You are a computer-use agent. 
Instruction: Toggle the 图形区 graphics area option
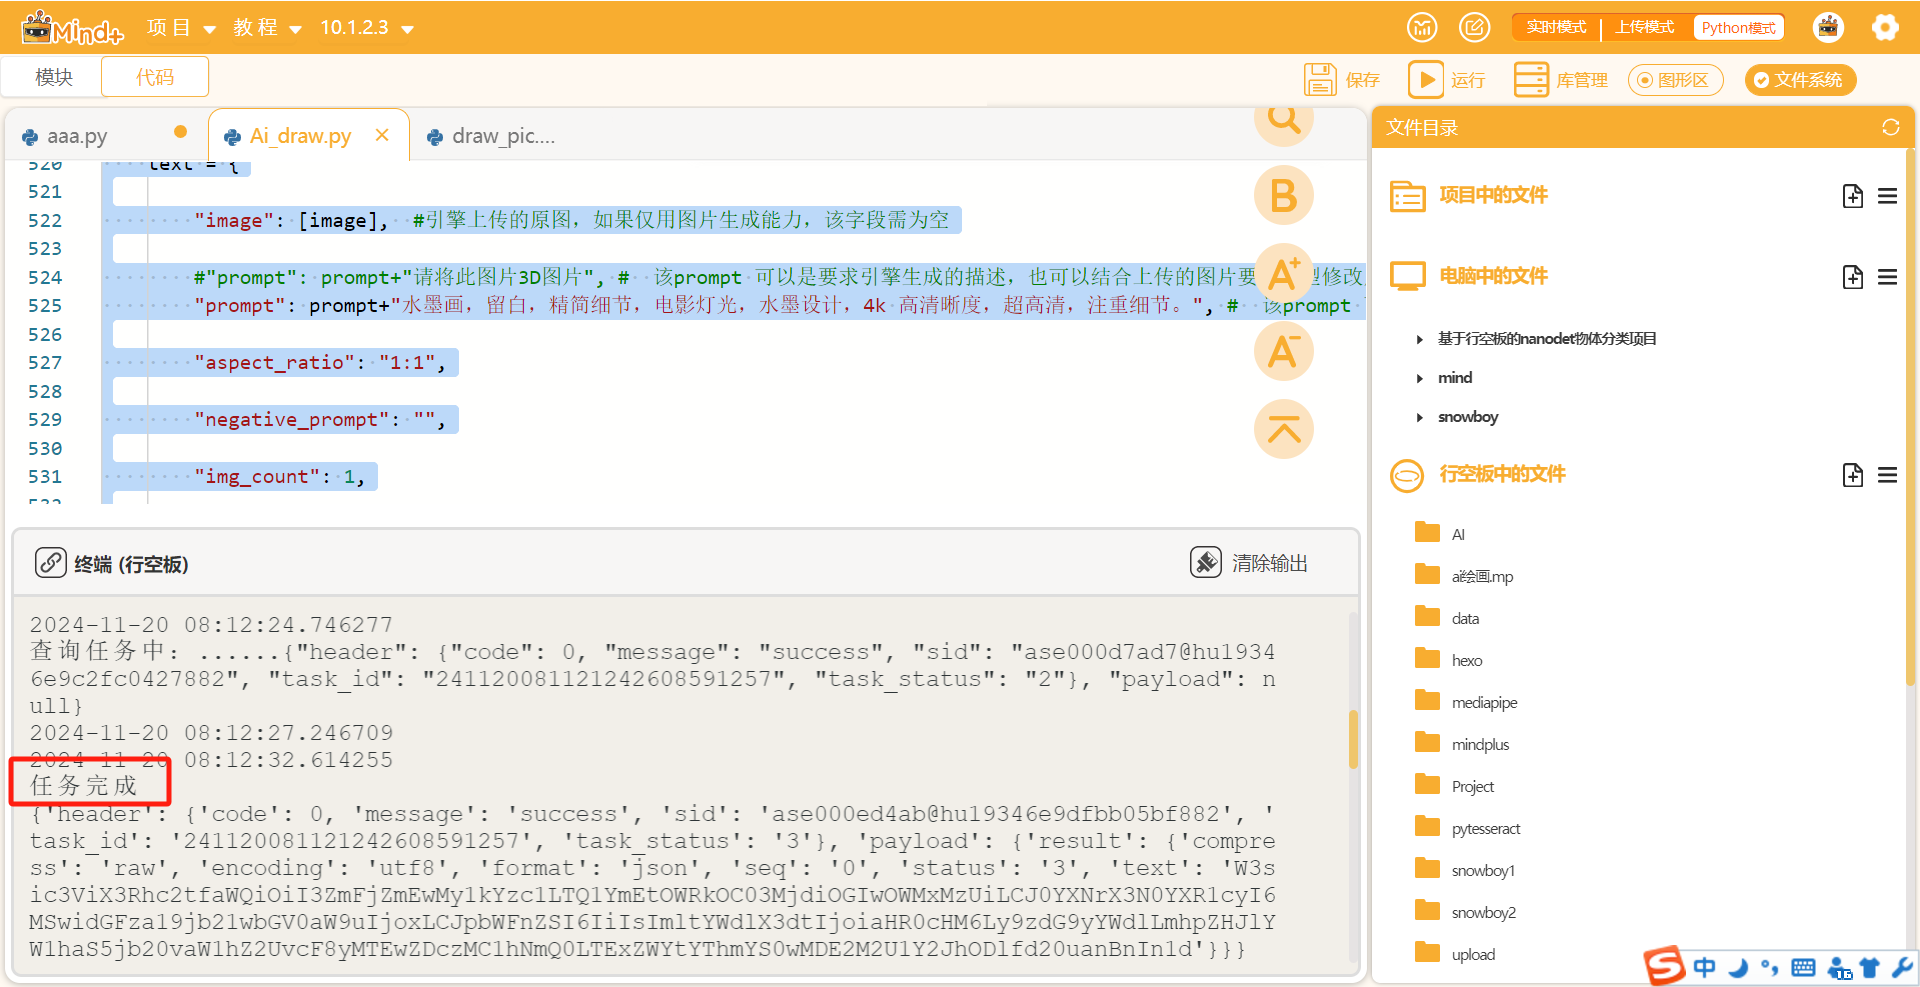click(x=1675, y=80)
